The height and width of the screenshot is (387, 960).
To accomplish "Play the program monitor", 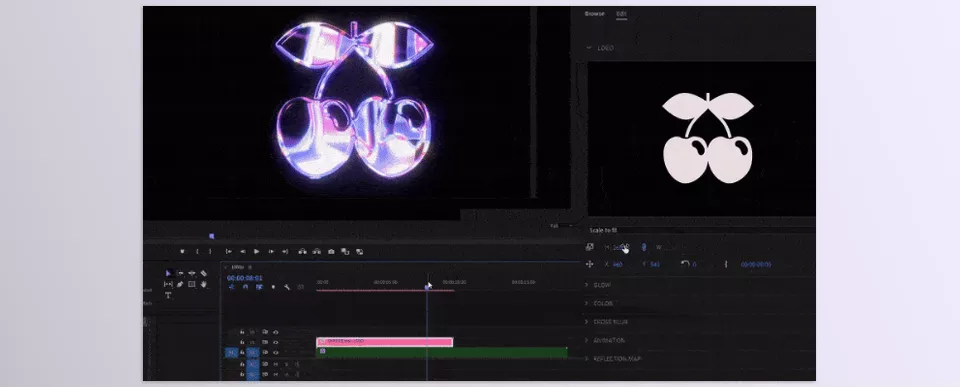I will (257, 252).
